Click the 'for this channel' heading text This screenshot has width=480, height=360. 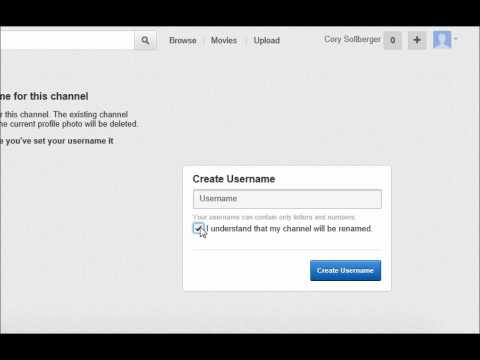(x=51, y=96)
